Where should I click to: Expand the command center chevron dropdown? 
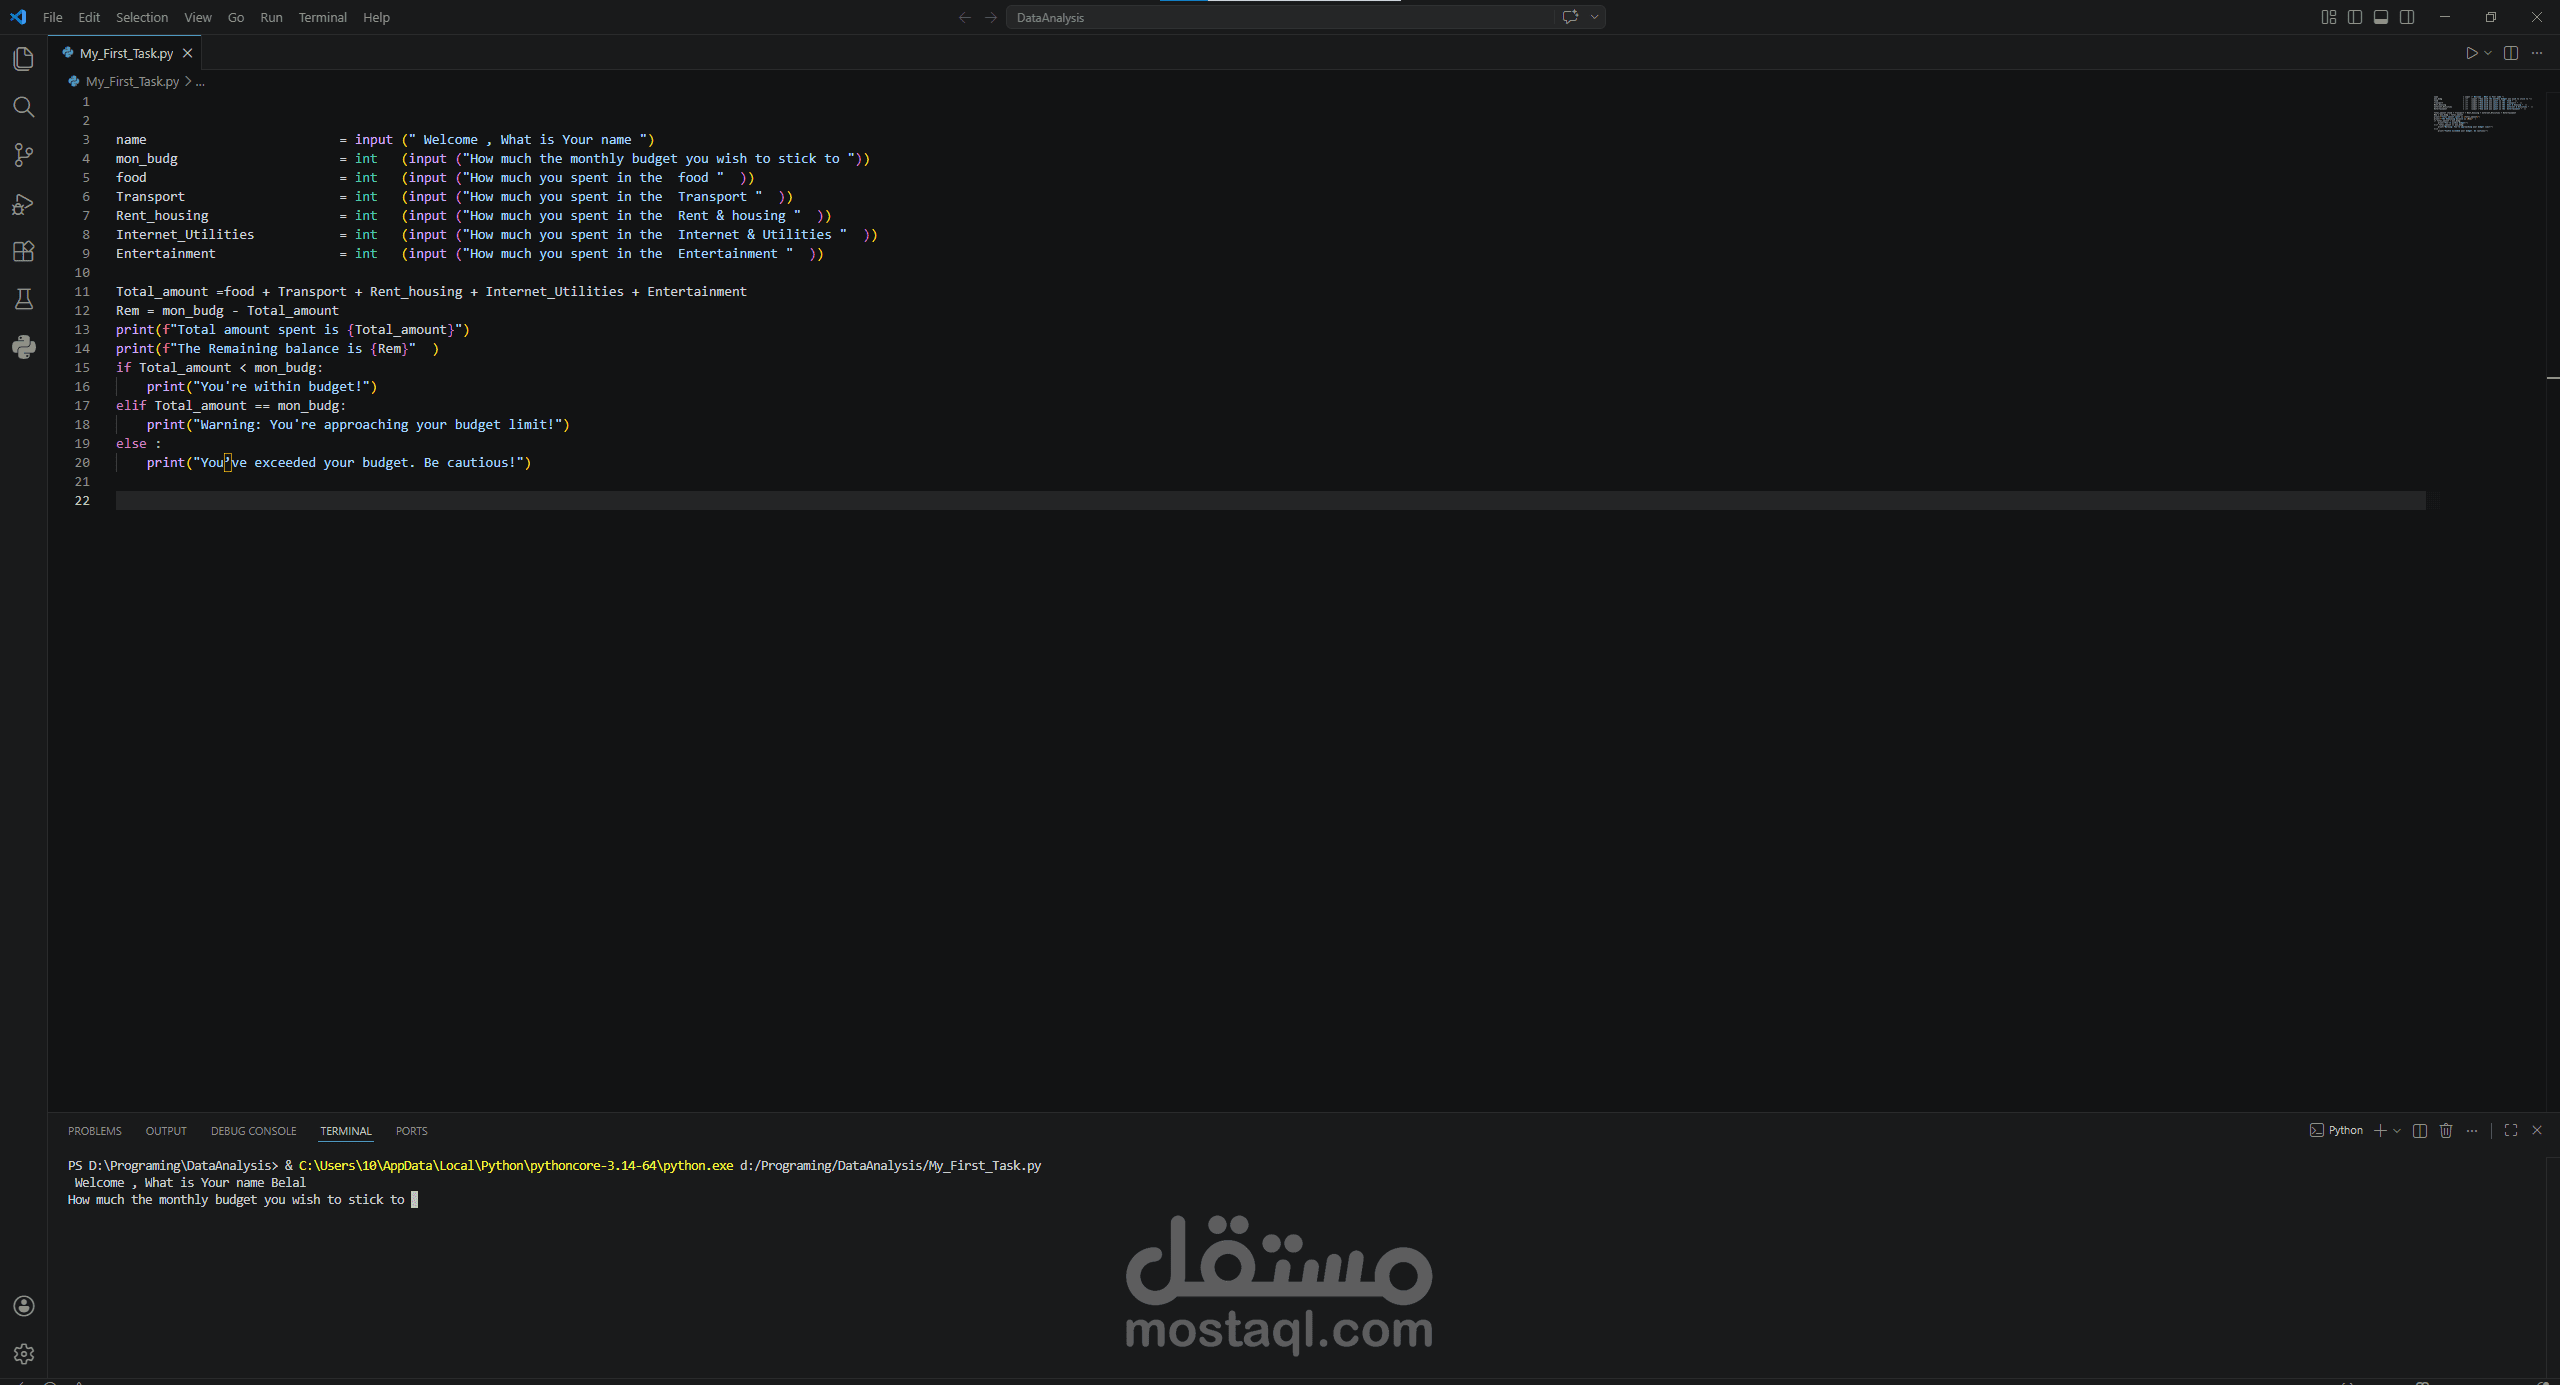tap(1594, 17)
